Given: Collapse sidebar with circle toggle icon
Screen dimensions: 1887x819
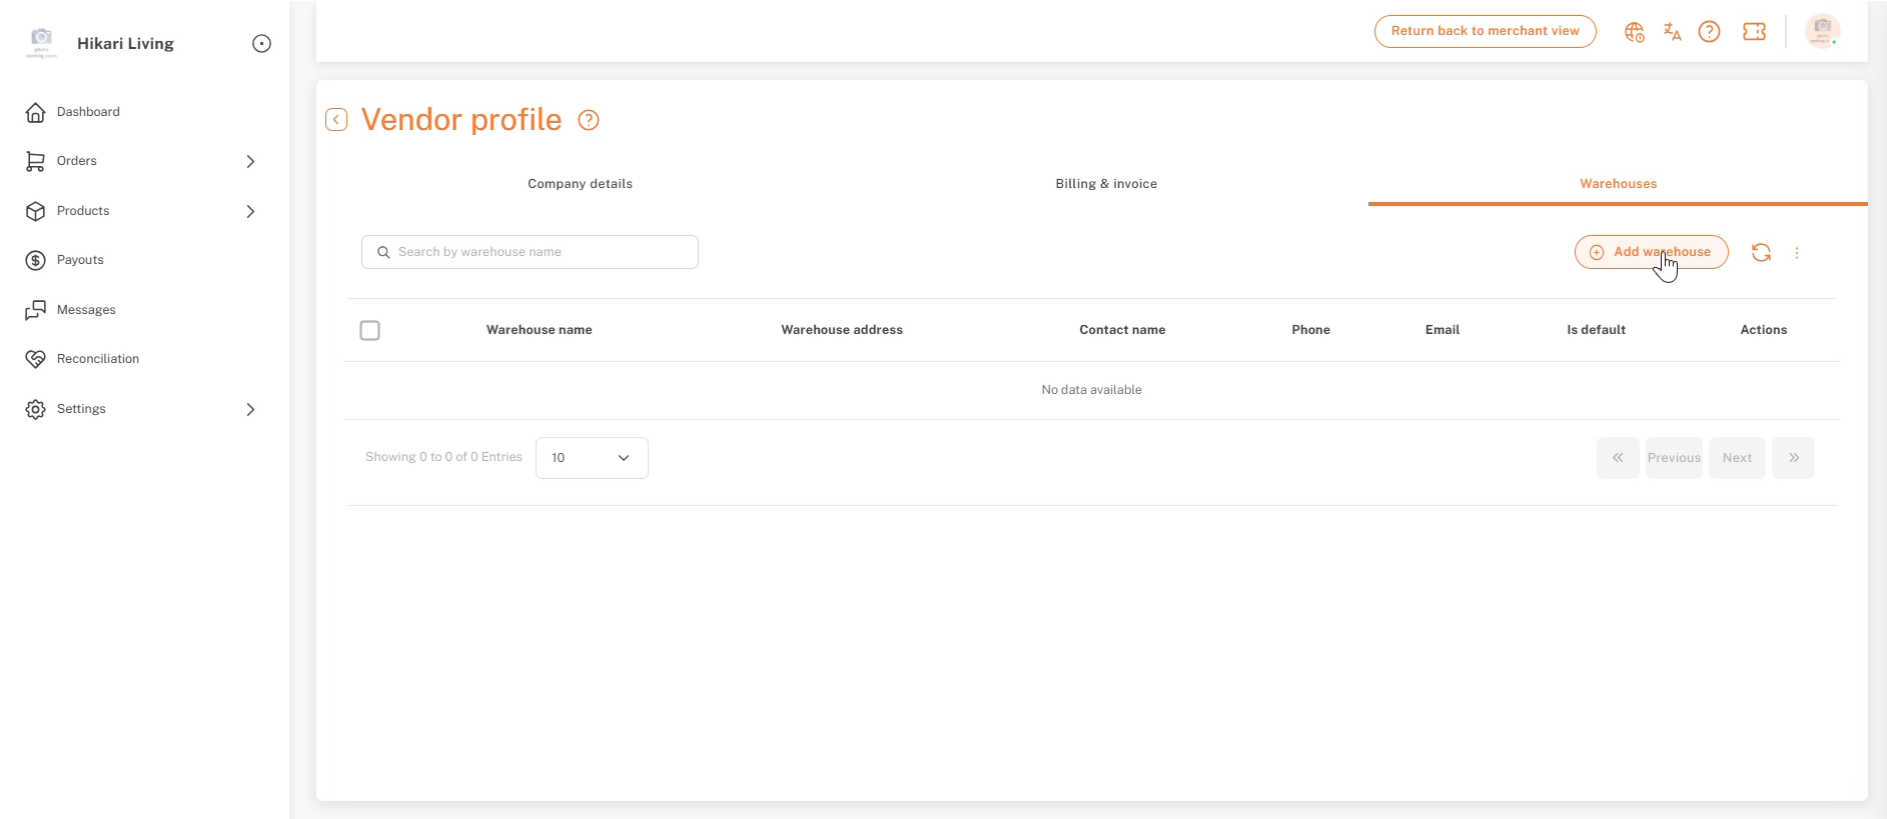Looking at the screenshot, I should tap(262, 43).
